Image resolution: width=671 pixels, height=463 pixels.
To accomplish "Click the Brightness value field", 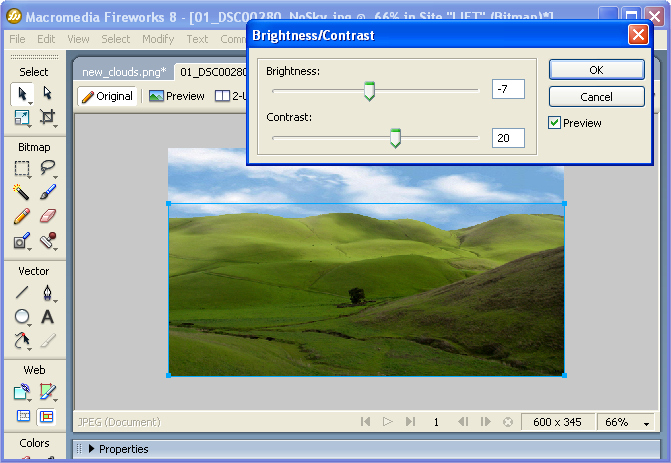I will (508, 91).
